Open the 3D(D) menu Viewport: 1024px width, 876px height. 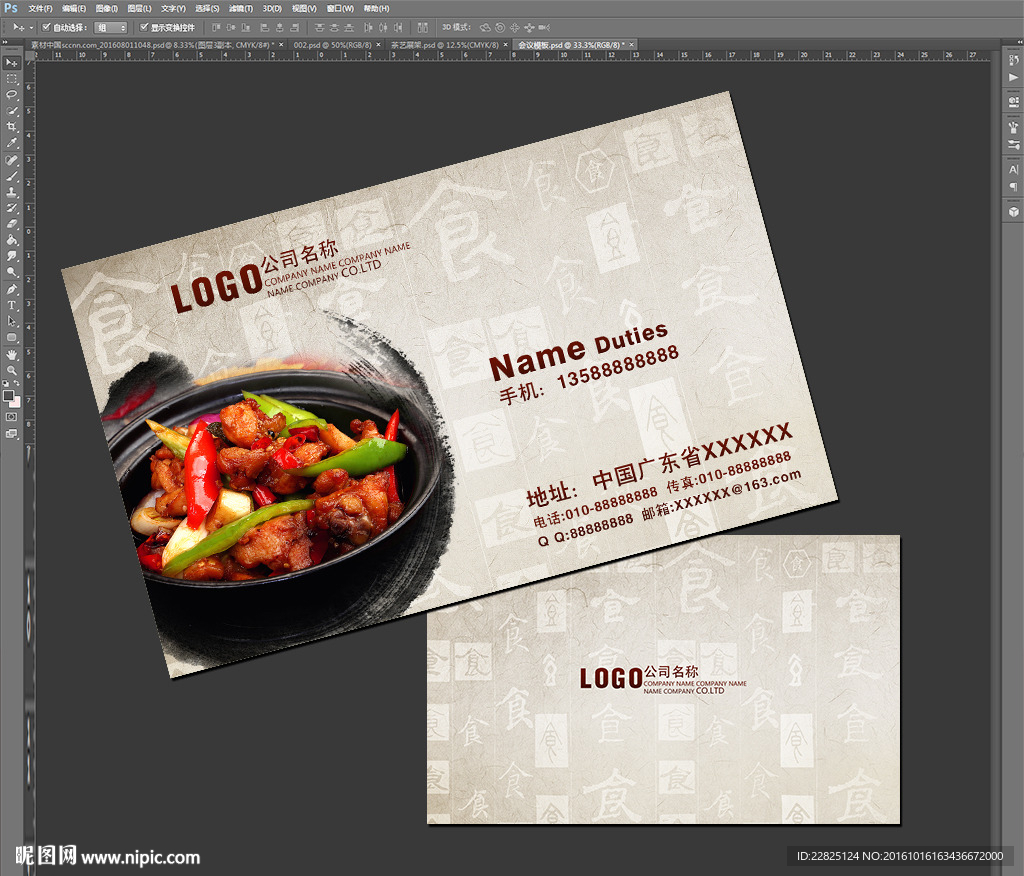coord(272,8)
